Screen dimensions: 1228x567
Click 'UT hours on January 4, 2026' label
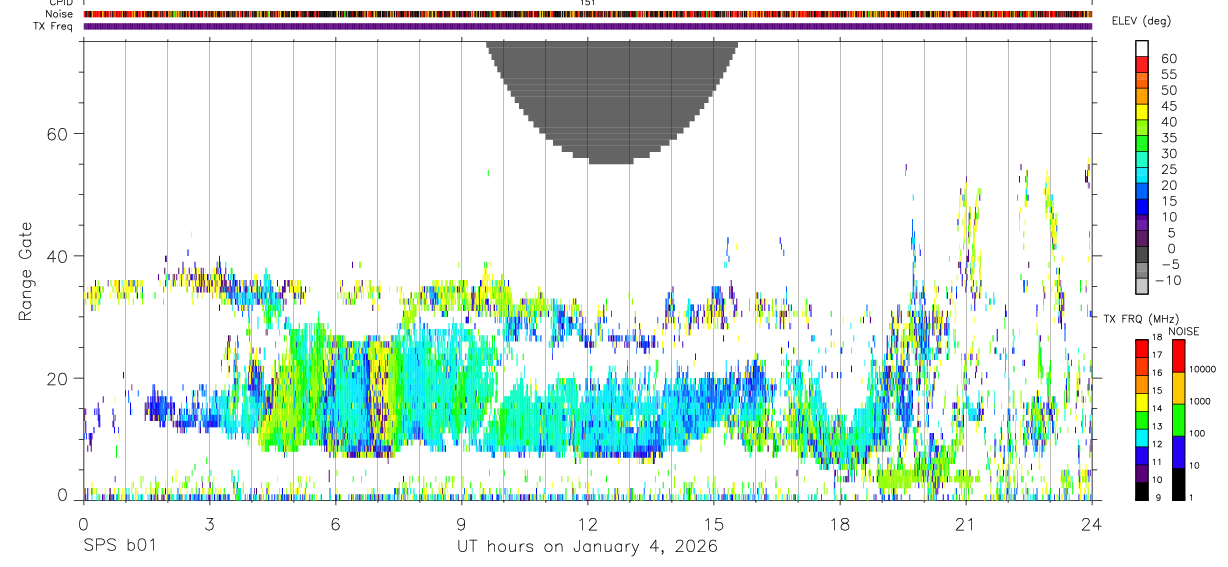pyautogui.click(x=587, y=547)
